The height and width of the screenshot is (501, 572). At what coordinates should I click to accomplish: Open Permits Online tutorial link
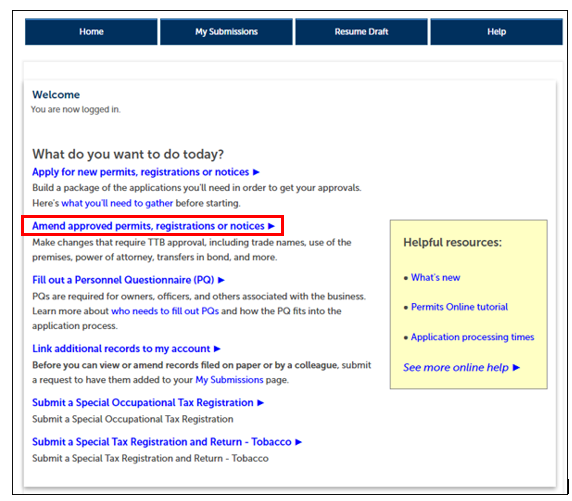click(459, 307)
